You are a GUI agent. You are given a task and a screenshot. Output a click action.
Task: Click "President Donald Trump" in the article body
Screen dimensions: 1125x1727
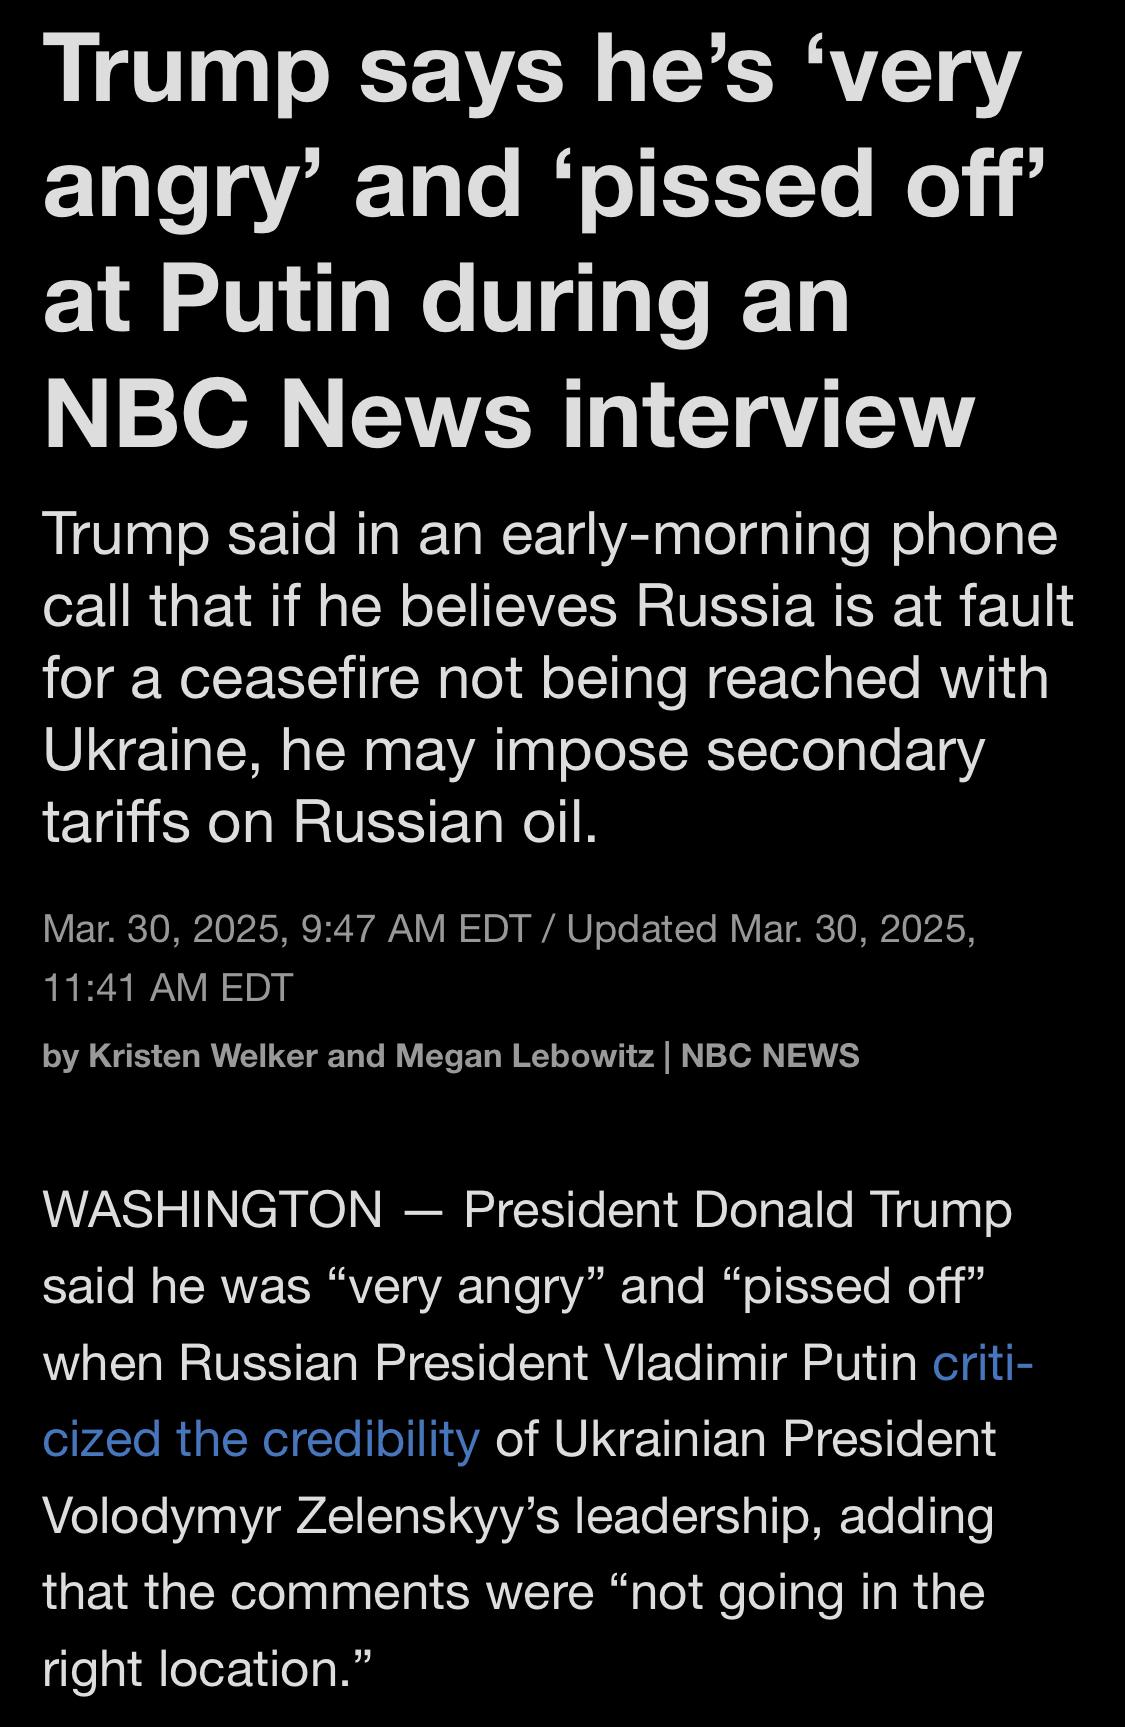click(737, 1210)
